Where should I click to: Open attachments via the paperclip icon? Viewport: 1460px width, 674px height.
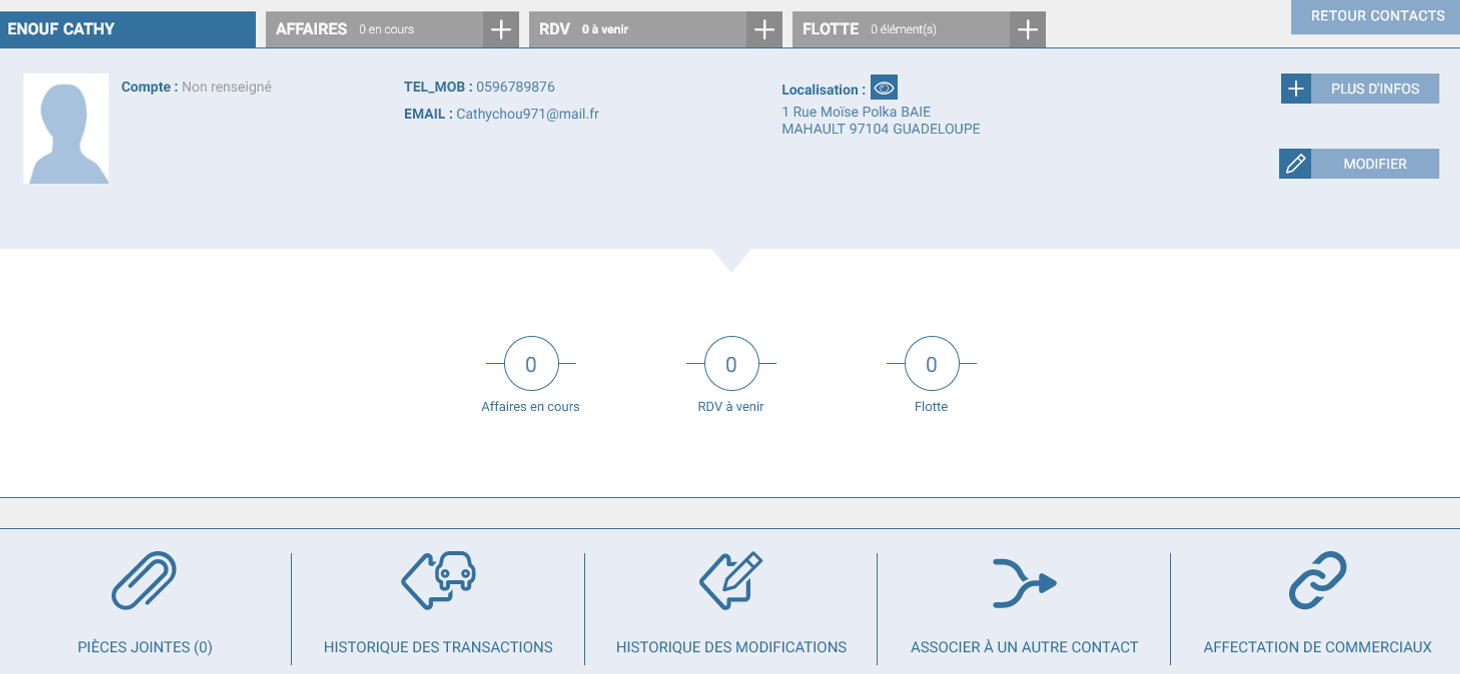point(144,581)
